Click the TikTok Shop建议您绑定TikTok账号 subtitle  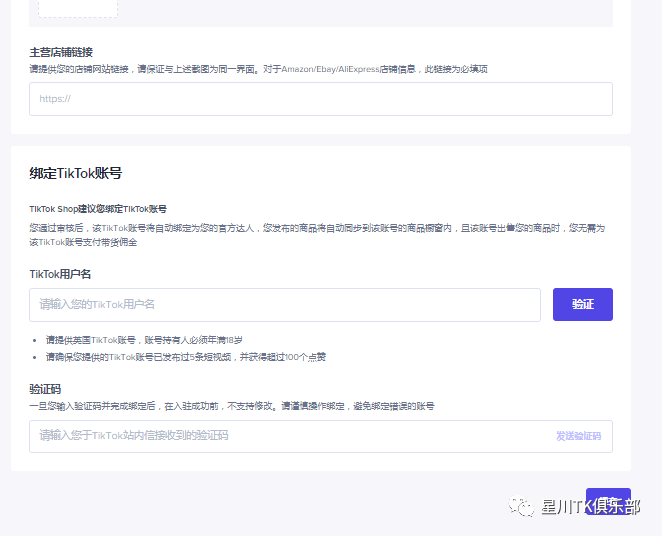[98, 209]
